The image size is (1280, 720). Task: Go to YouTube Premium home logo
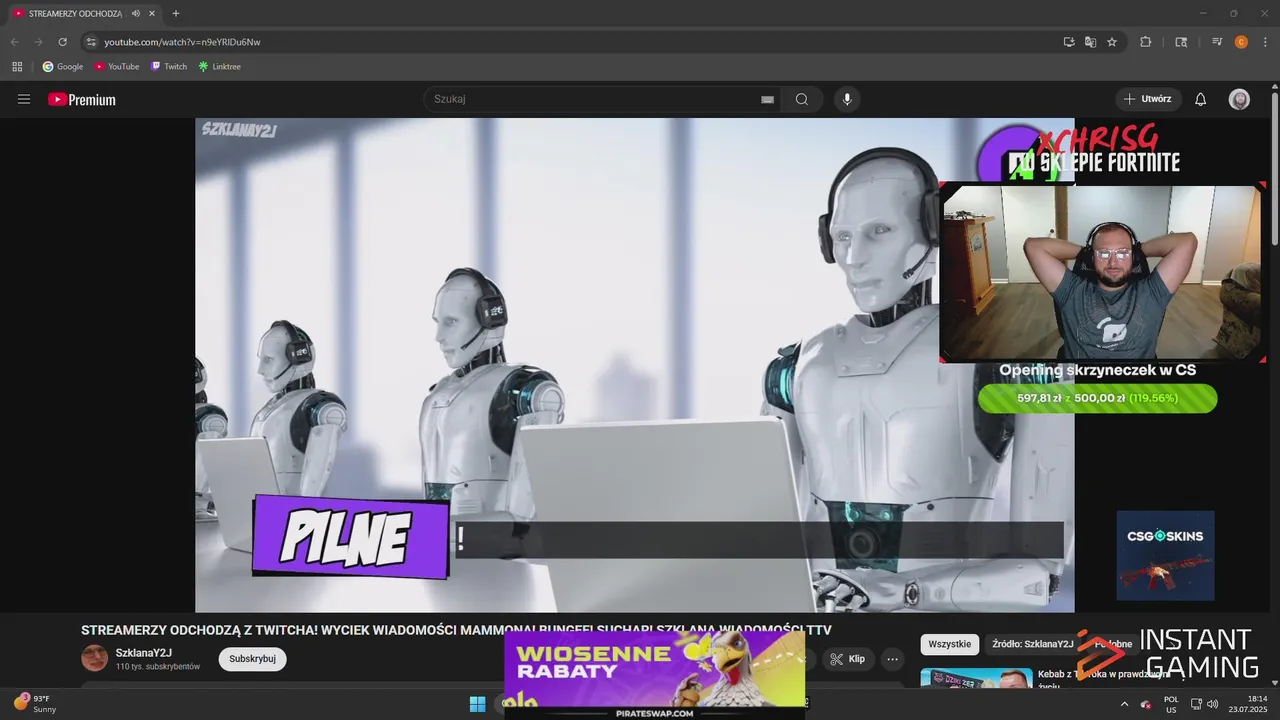pyautogui.click(x=82, y=99)
